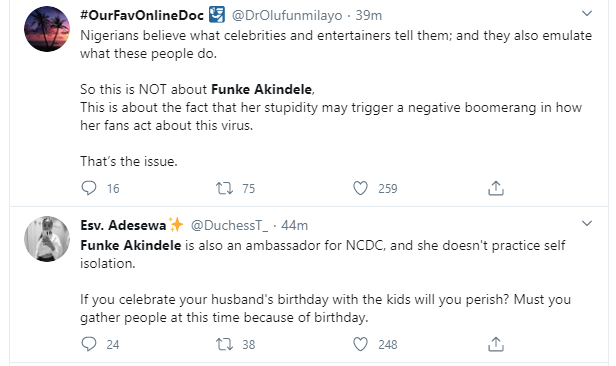
Task: Open more options chevron on DuchessT_ tweet
Action: tap(587, 223)
